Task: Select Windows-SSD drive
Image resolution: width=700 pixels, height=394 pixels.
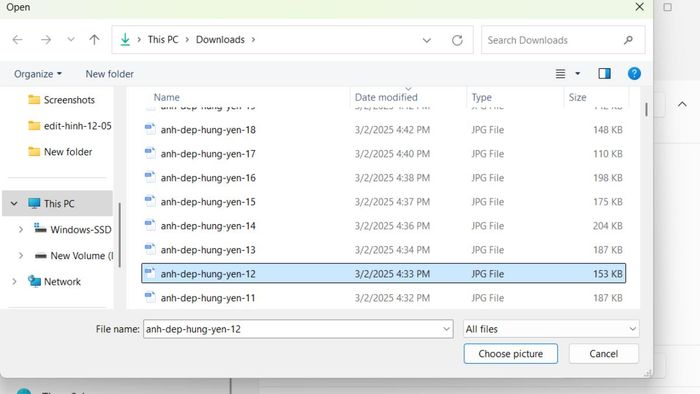Action: tap(72, 229)
